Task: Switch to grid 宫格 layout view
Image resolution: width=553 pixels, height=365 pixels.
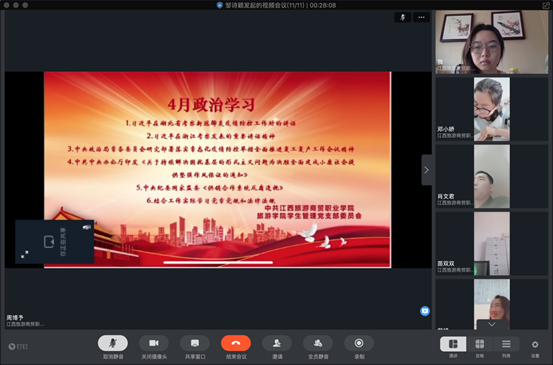Action: 480,344
